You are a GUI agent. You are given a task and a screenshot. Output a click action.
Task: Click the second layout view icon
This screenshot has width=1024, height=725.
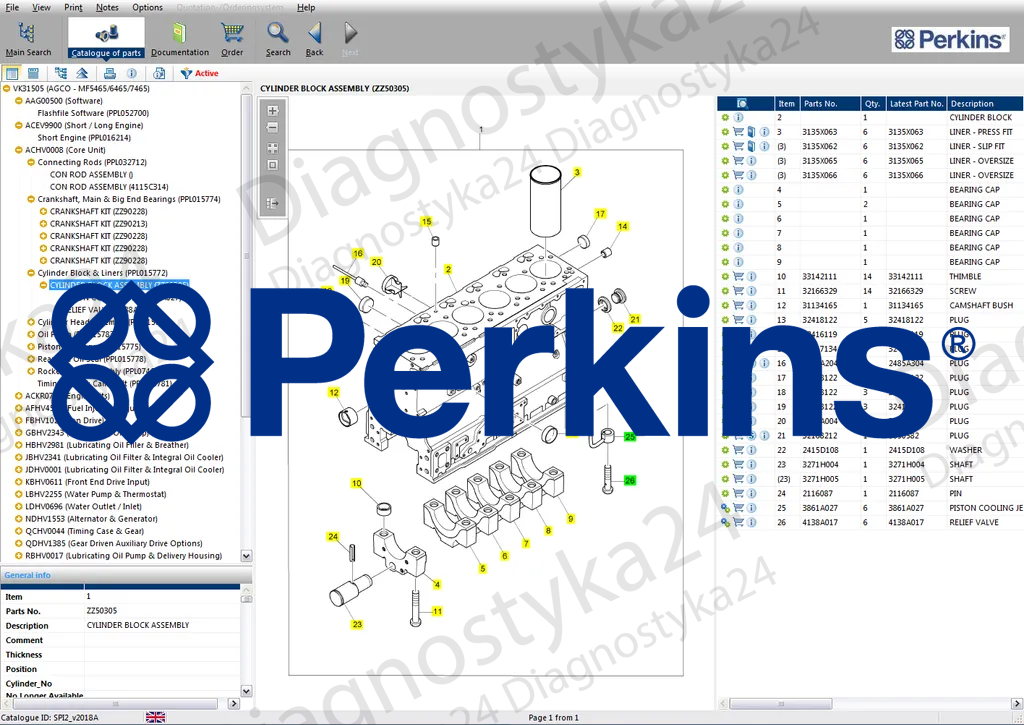click(33, 73)
